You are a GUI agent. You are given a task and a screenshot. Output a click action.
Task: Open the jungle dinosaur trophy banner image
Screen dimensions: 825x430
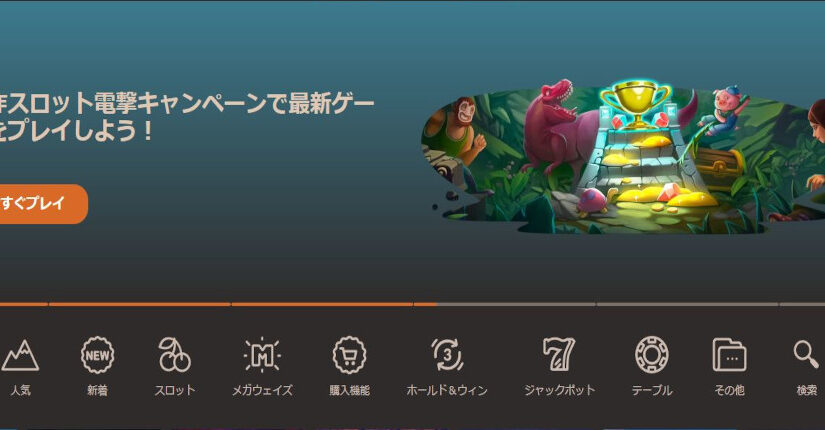(x=623, y=156)
